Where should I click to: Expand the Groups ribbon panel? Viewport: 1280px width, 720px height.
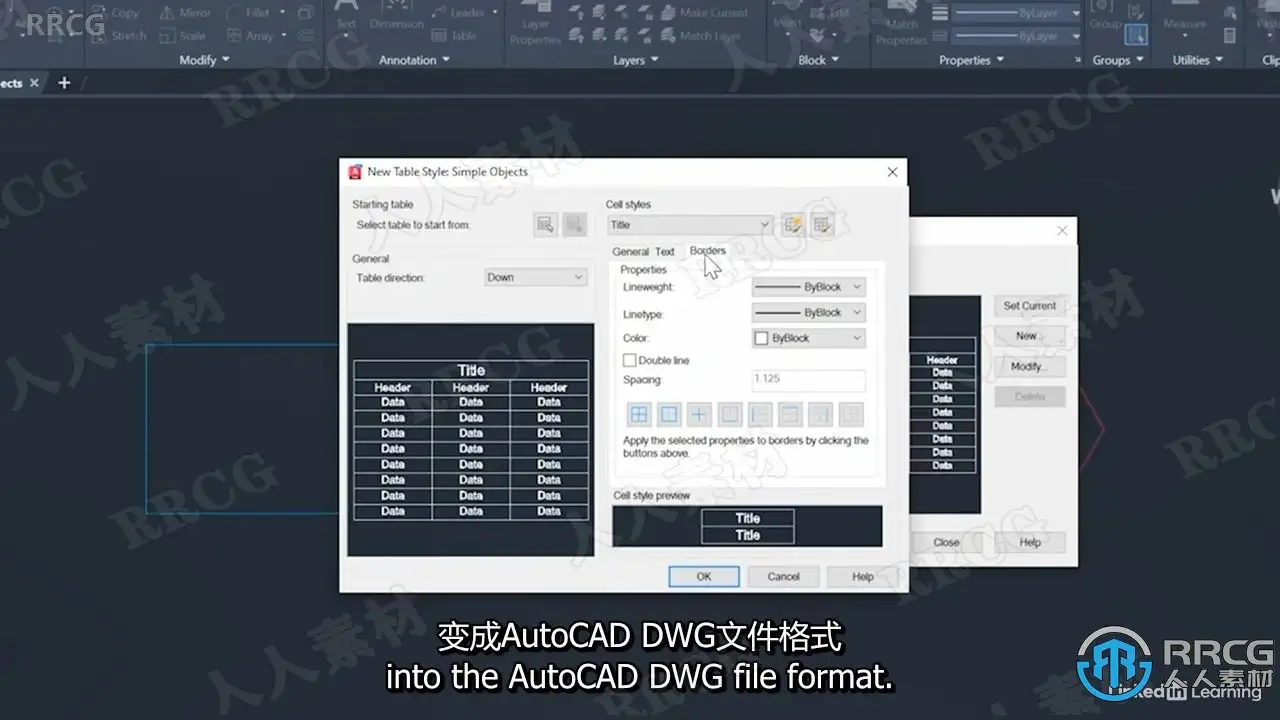click(1118, 60)
